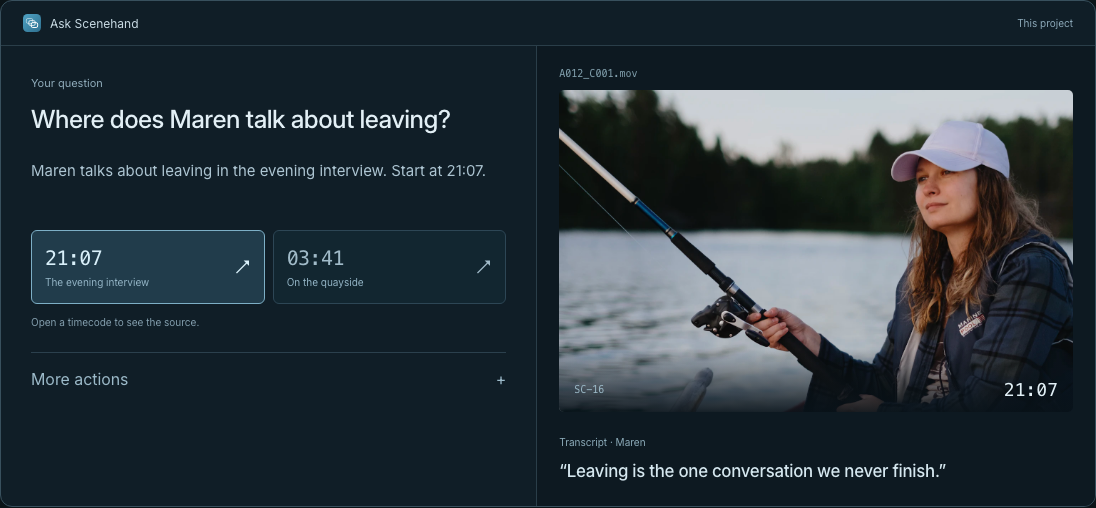Select the A012_C001.mov file name
Viewport: 1096px width, 508px height.
pos(598,73)
